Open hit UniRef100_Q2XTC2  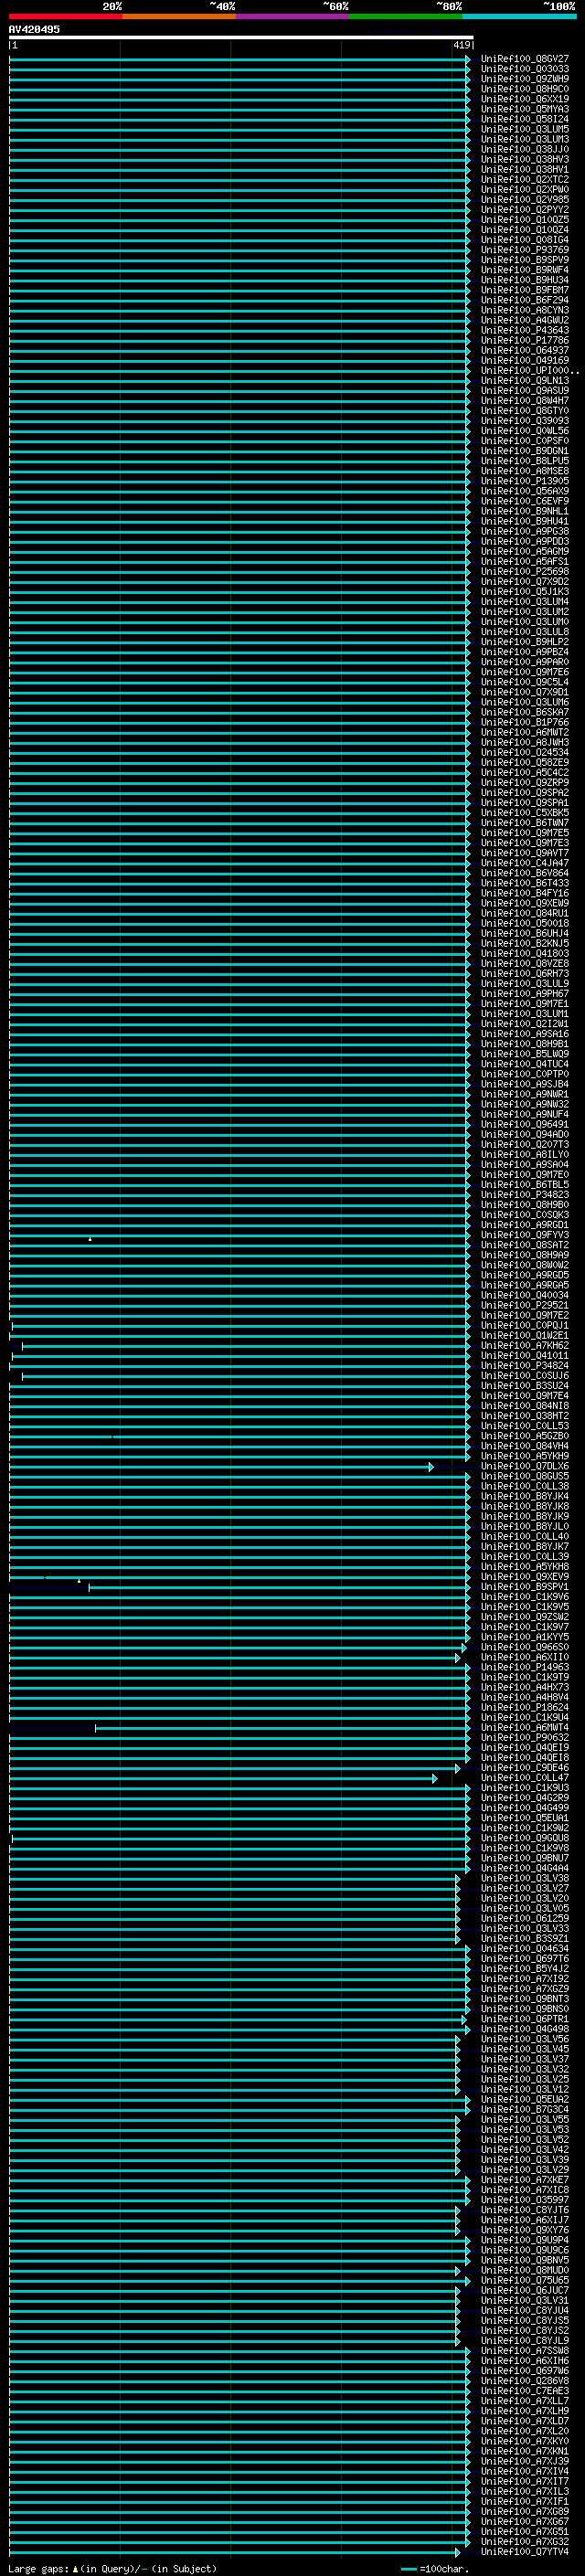tap(525, 180)
